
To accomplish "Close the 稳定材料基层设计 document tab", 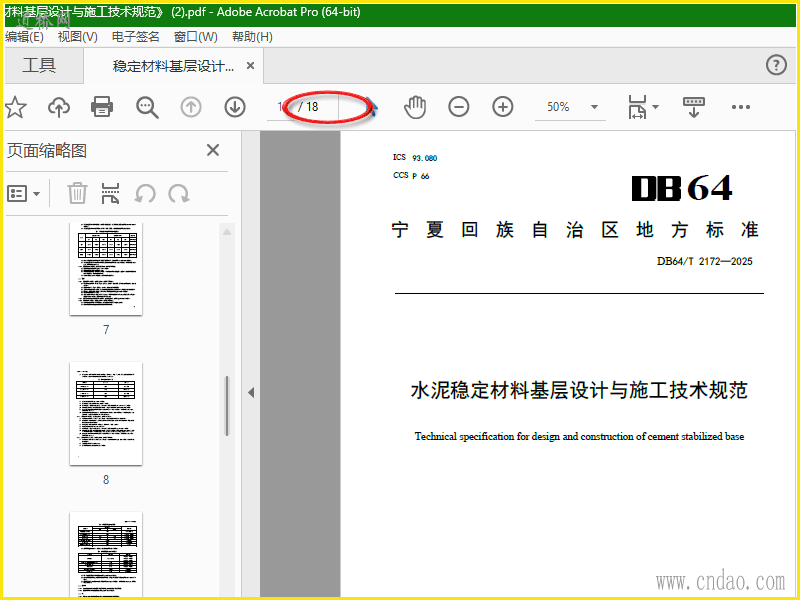I will (x=251, y=65).
